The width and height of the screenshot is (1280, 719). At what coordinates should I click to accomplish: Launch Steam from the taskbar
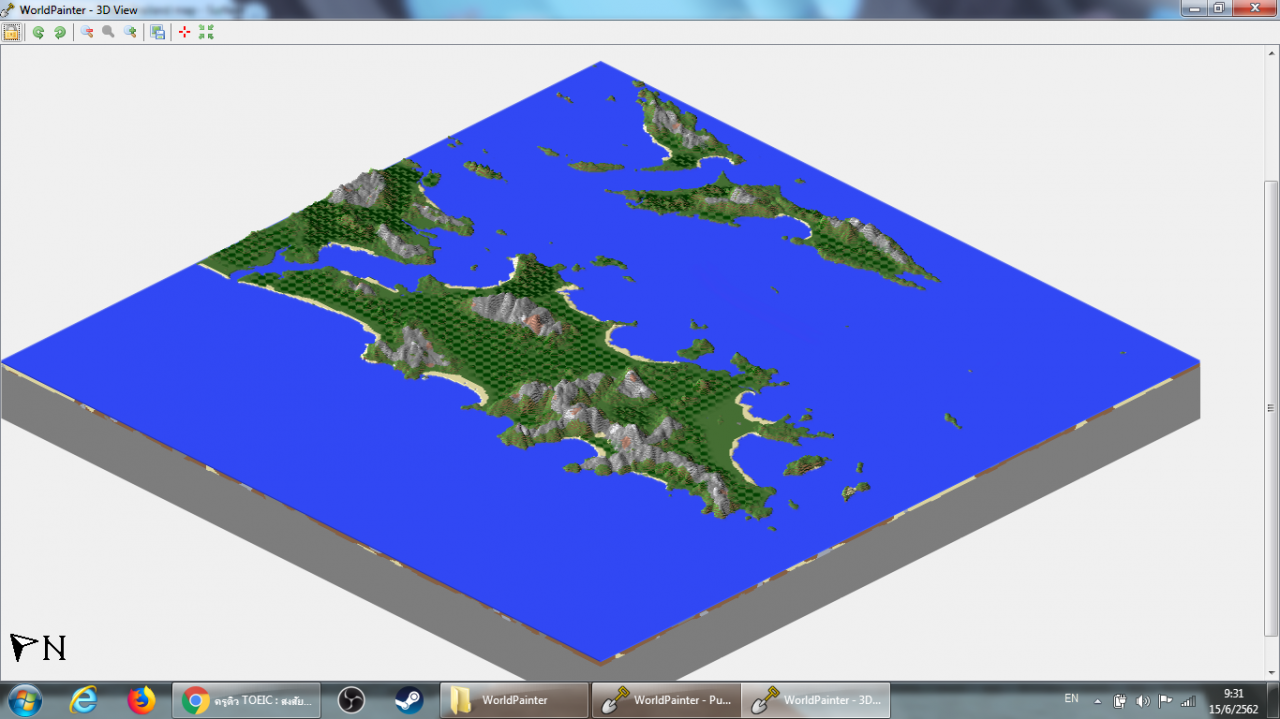(409, 700)
